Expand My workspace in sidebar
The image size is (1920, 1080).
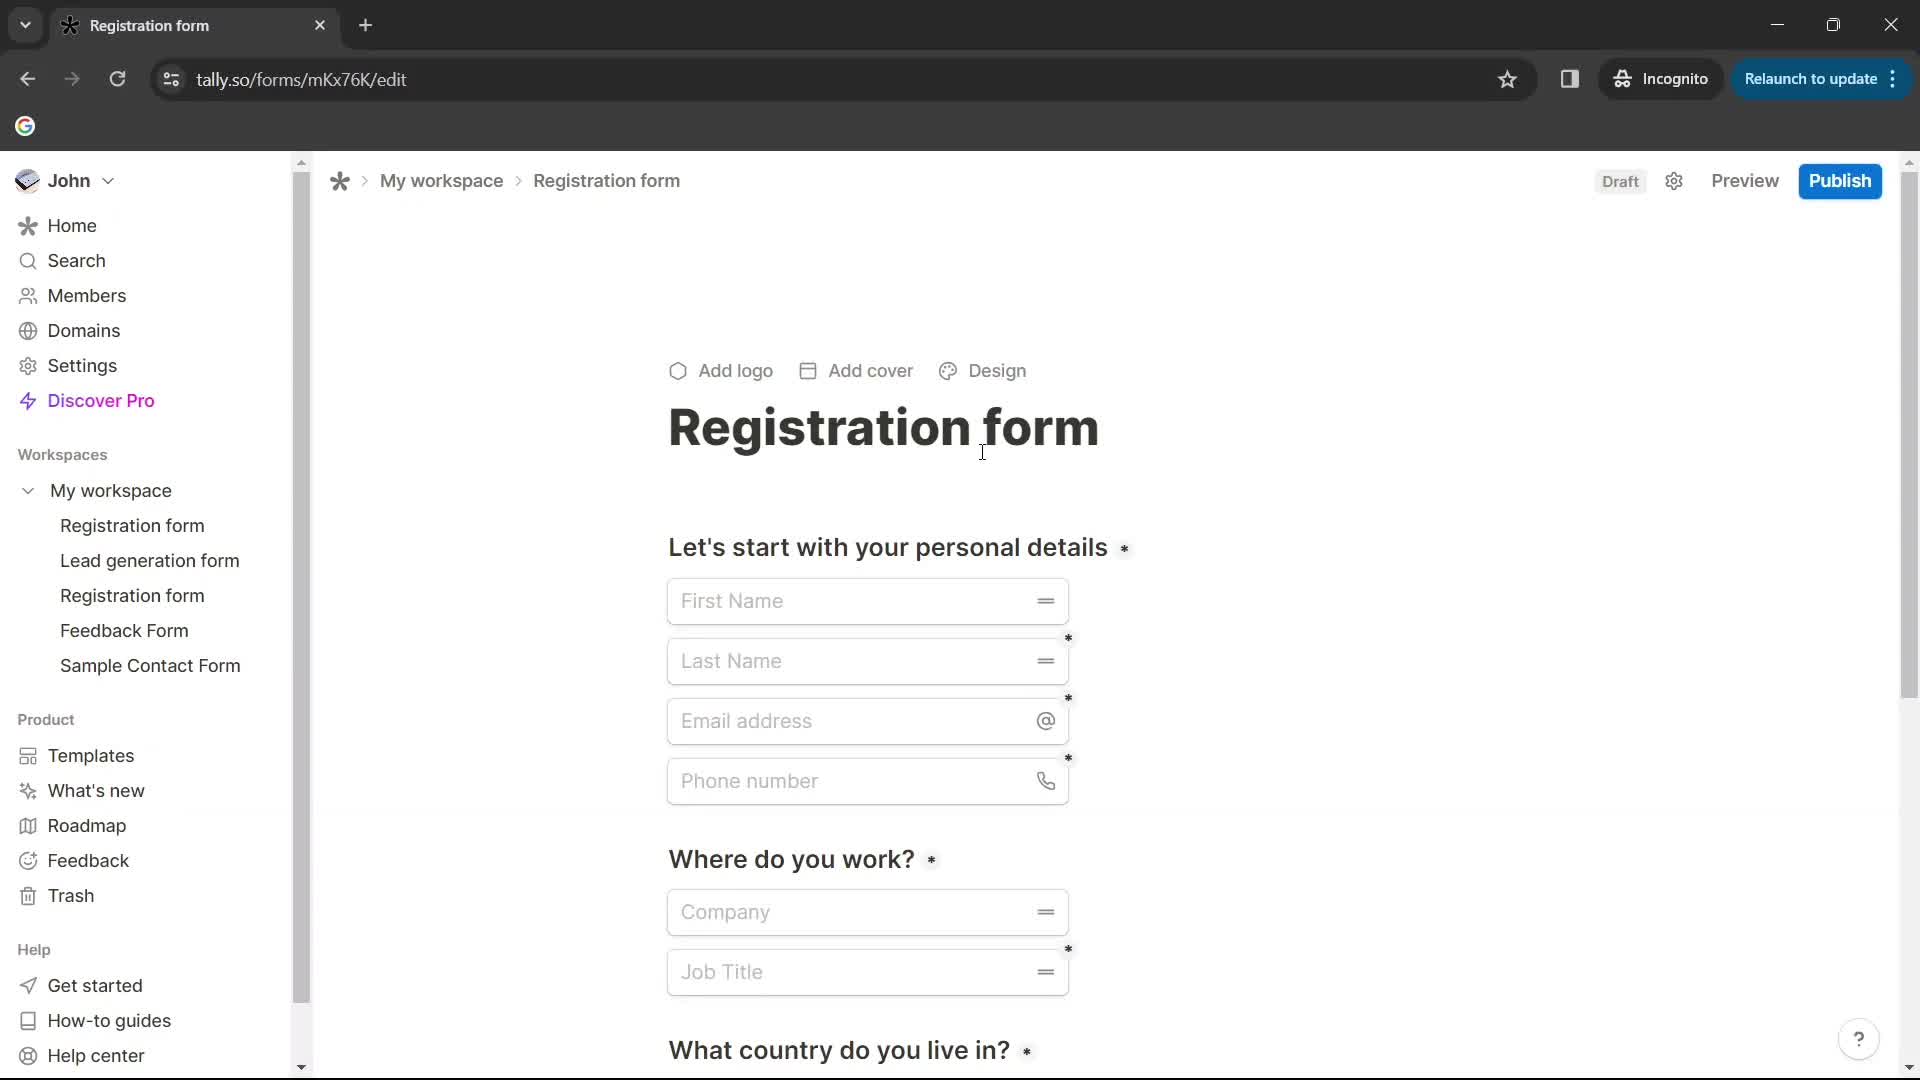28,491
